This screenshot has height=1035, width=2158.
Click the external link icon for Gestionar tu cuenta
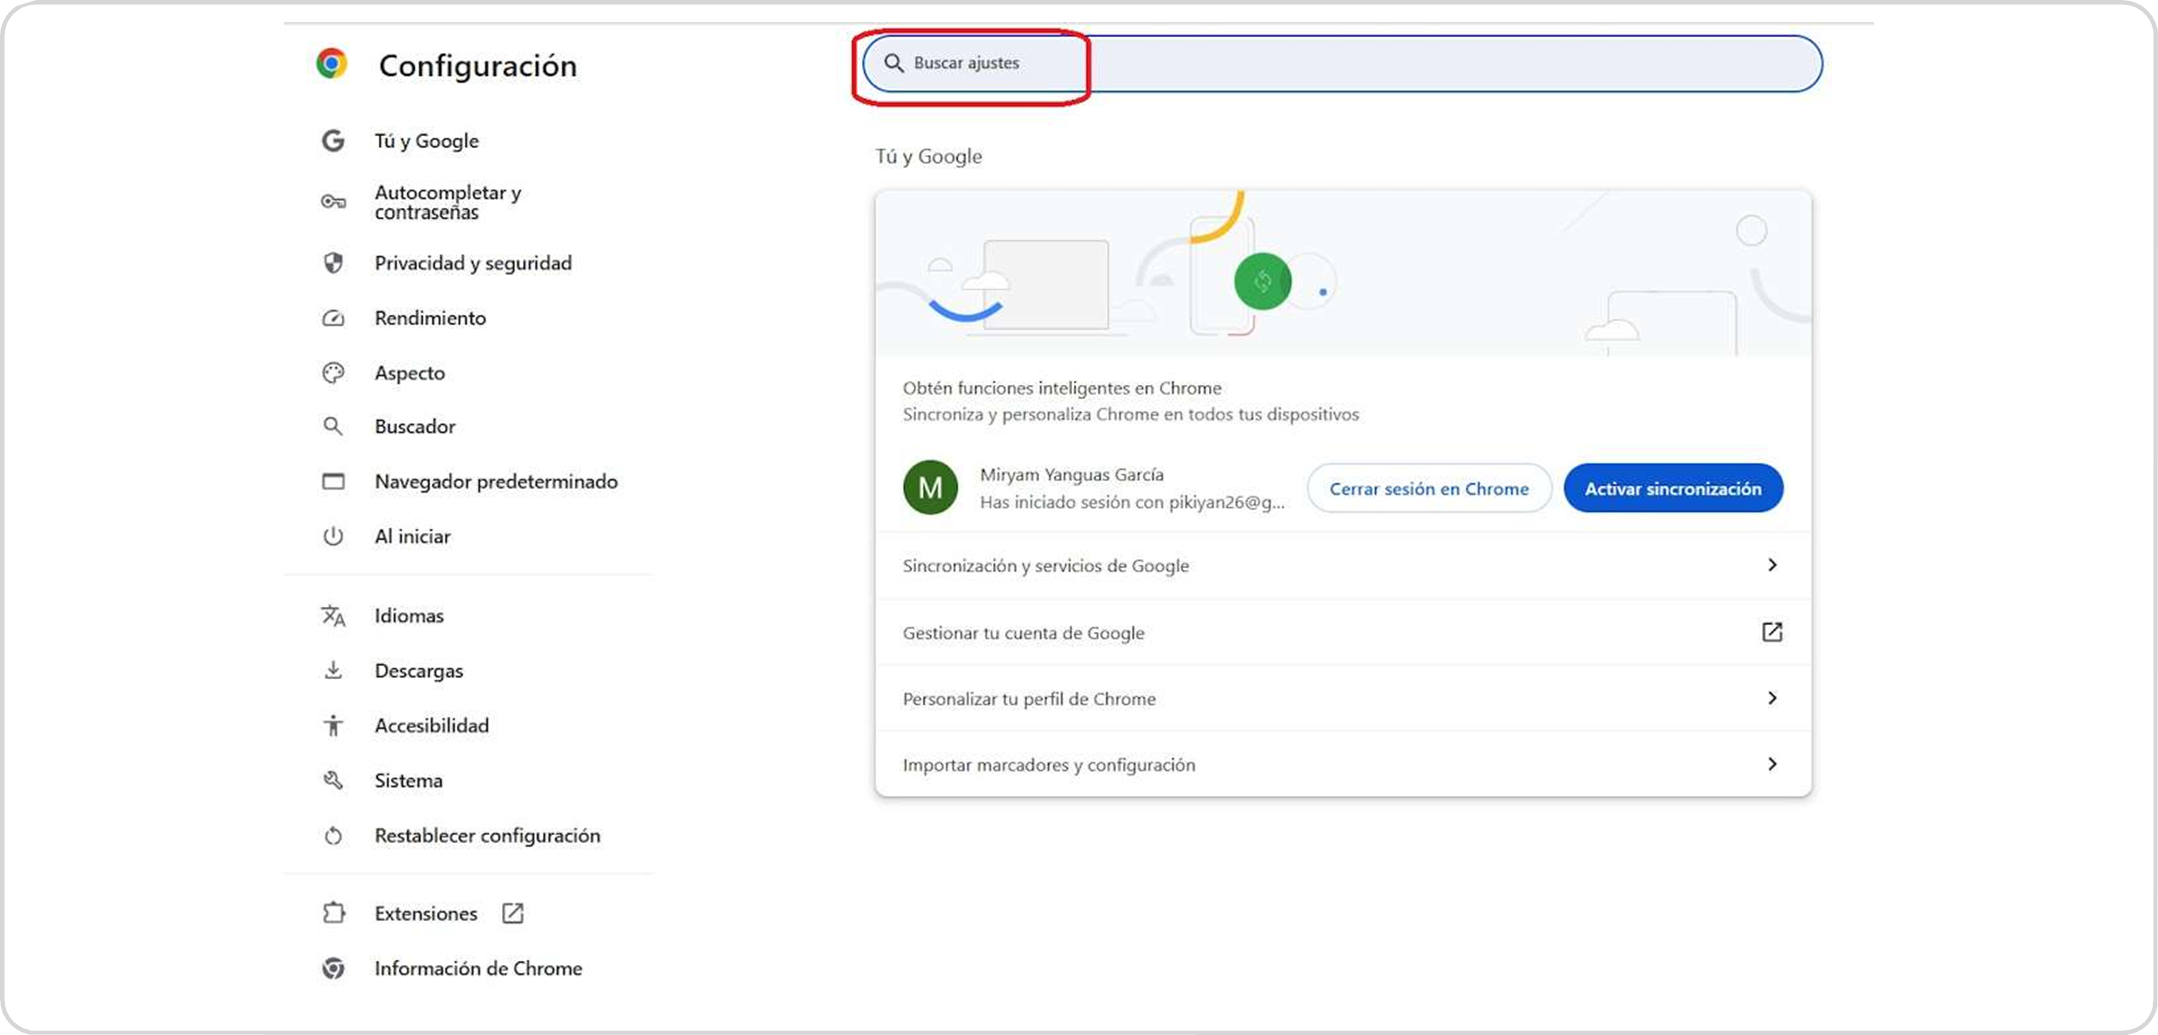[1772, 632]
